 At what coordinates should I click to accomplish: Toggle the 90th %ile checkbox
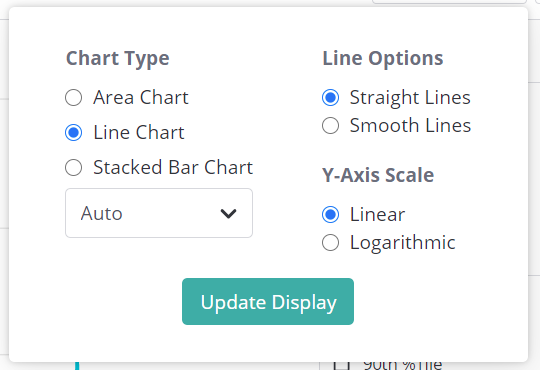pos(342,365)
